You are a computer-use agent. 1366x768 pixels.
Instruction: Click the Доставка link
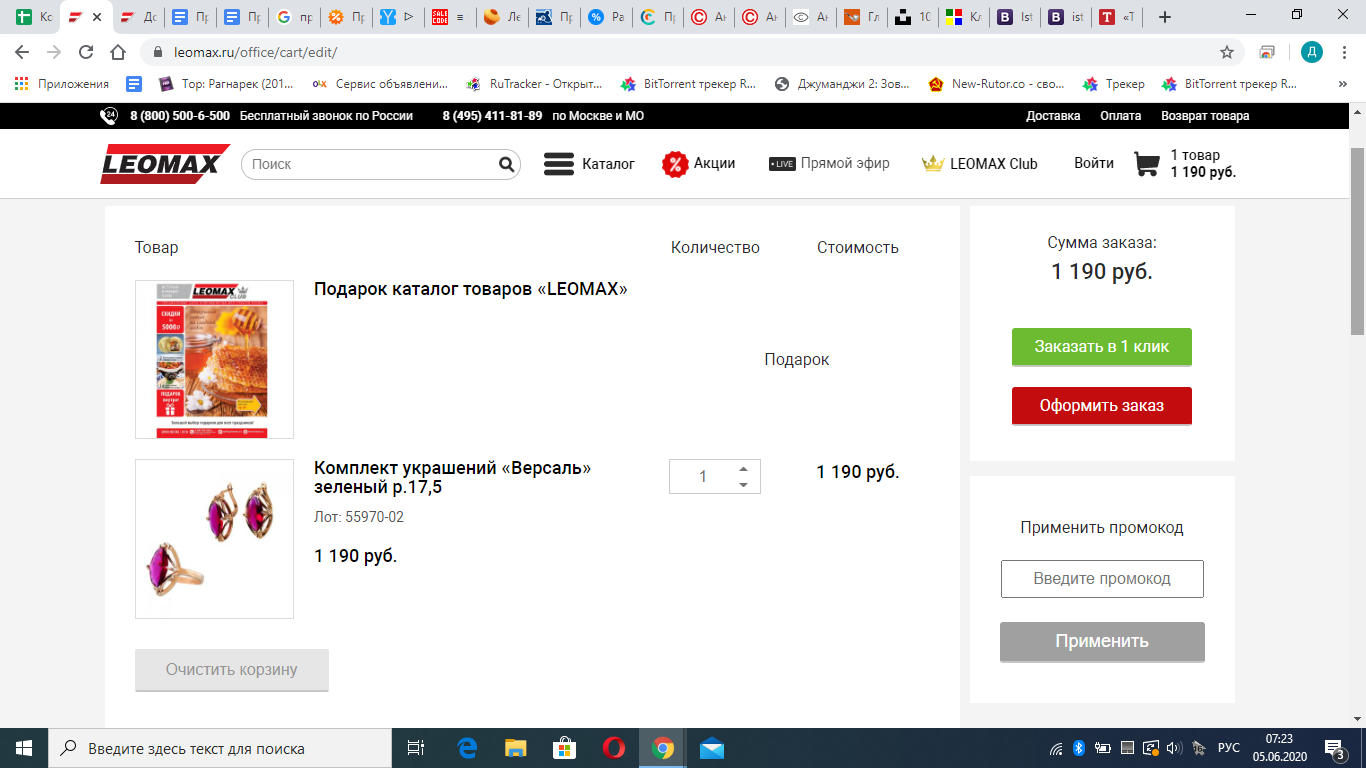click(x=1053, y=116)
